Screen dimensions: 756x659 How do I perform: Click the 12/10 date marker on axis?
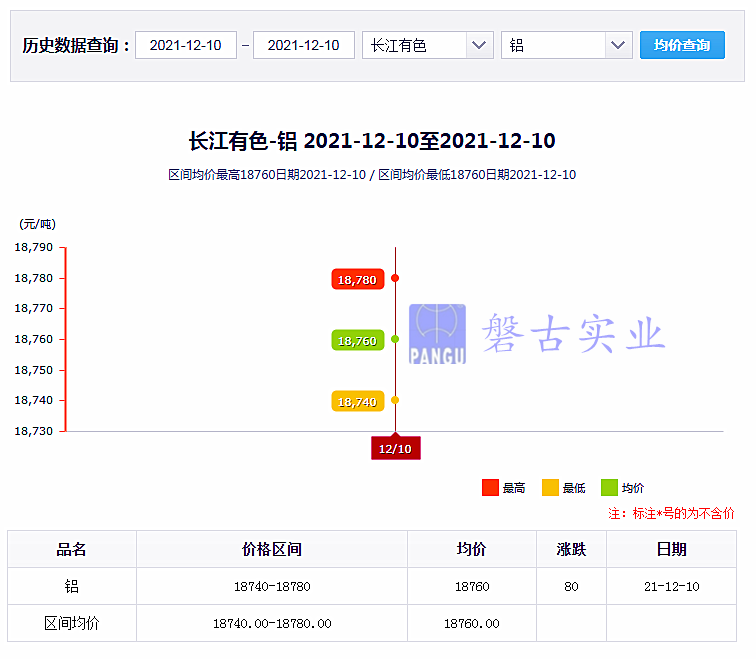(x=395, y=448)
